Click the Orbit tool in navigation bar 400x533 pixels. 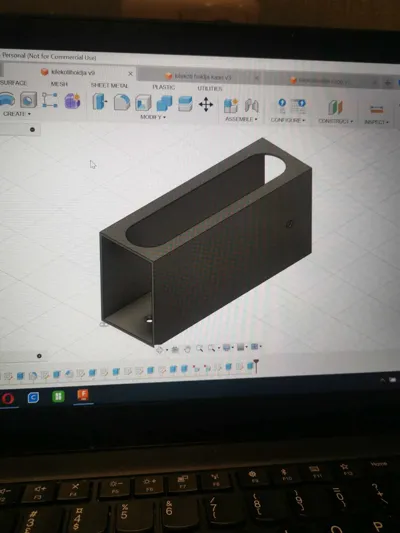click(159, 349)
